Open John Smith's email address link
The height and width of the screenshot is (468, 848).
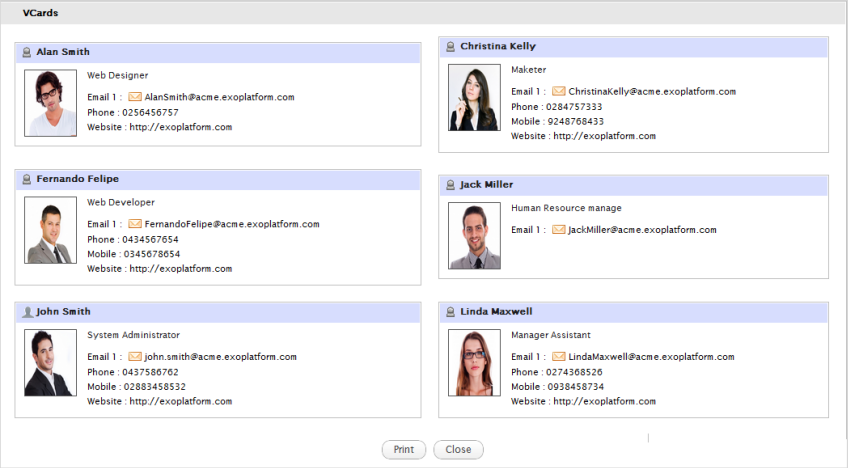220,357
